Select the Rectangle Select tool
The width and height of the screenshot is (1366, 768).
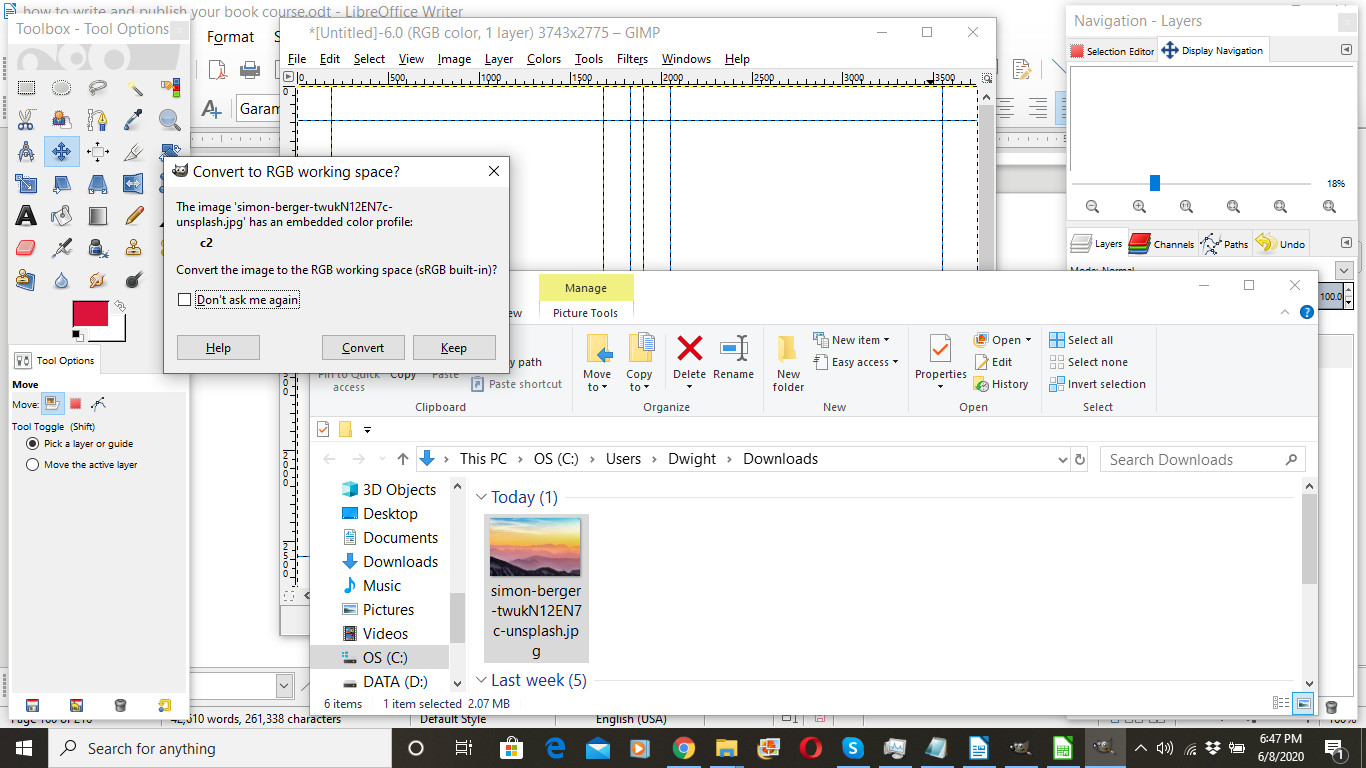tap(26, 88)
